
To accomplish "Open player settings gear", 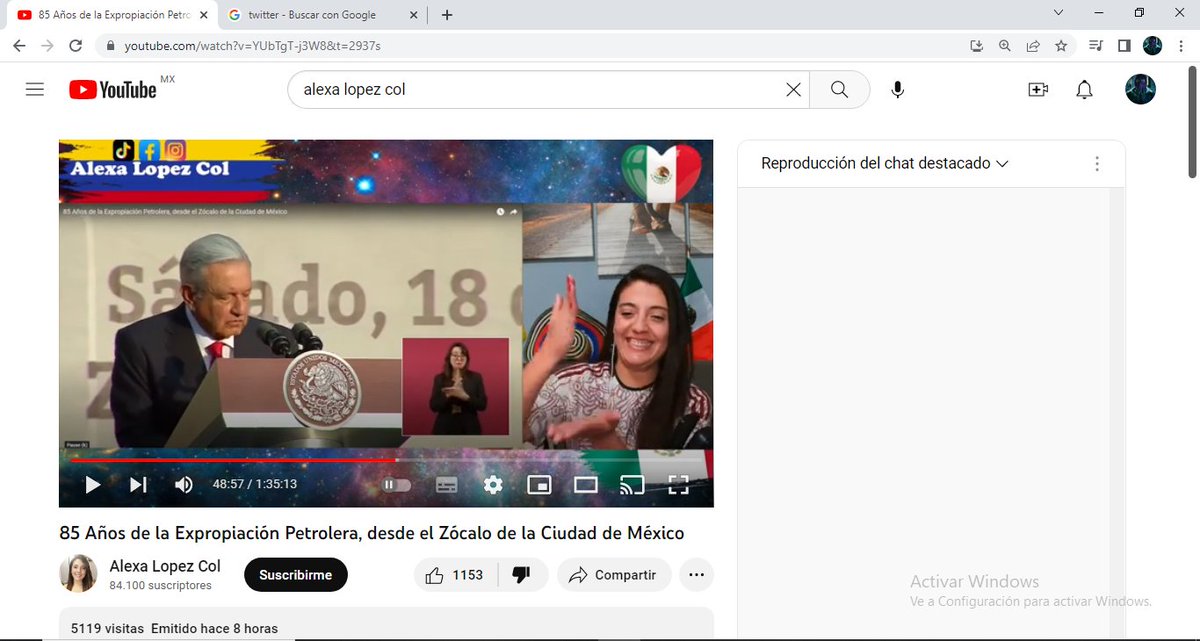I will pyautogui.click(x=493, y=485).
